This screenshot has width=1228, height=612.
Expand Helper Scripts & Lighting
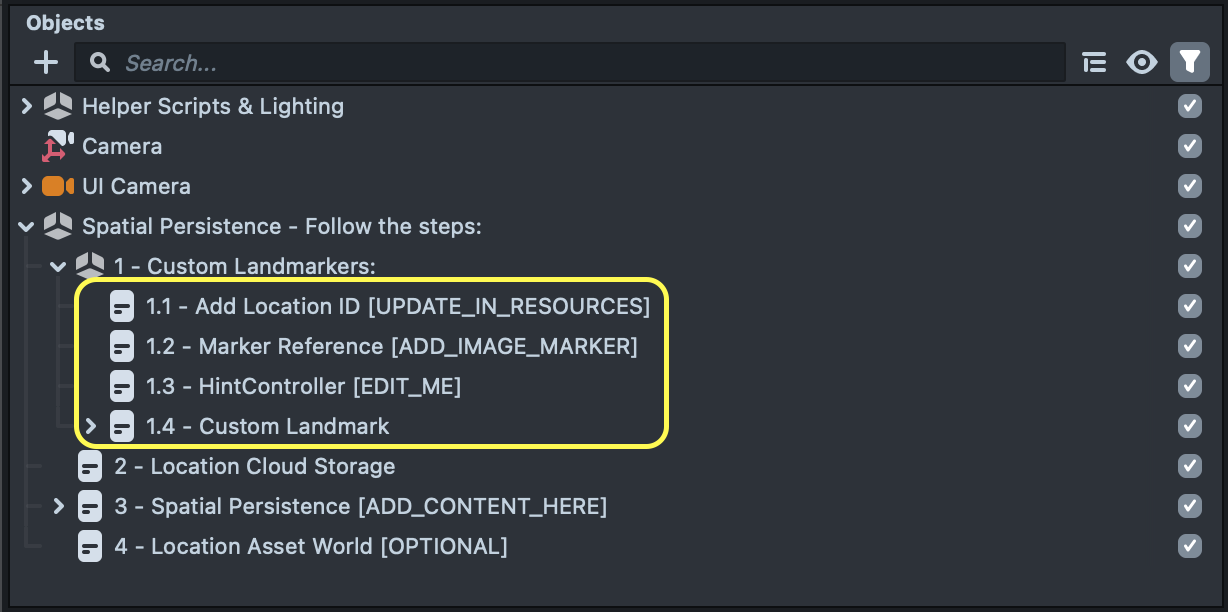[27, 107]
